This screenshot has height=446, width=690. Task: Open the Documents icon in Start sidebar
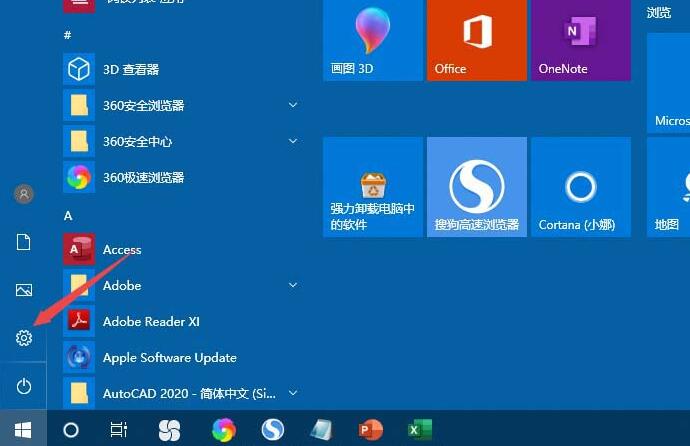coord(24,242)
